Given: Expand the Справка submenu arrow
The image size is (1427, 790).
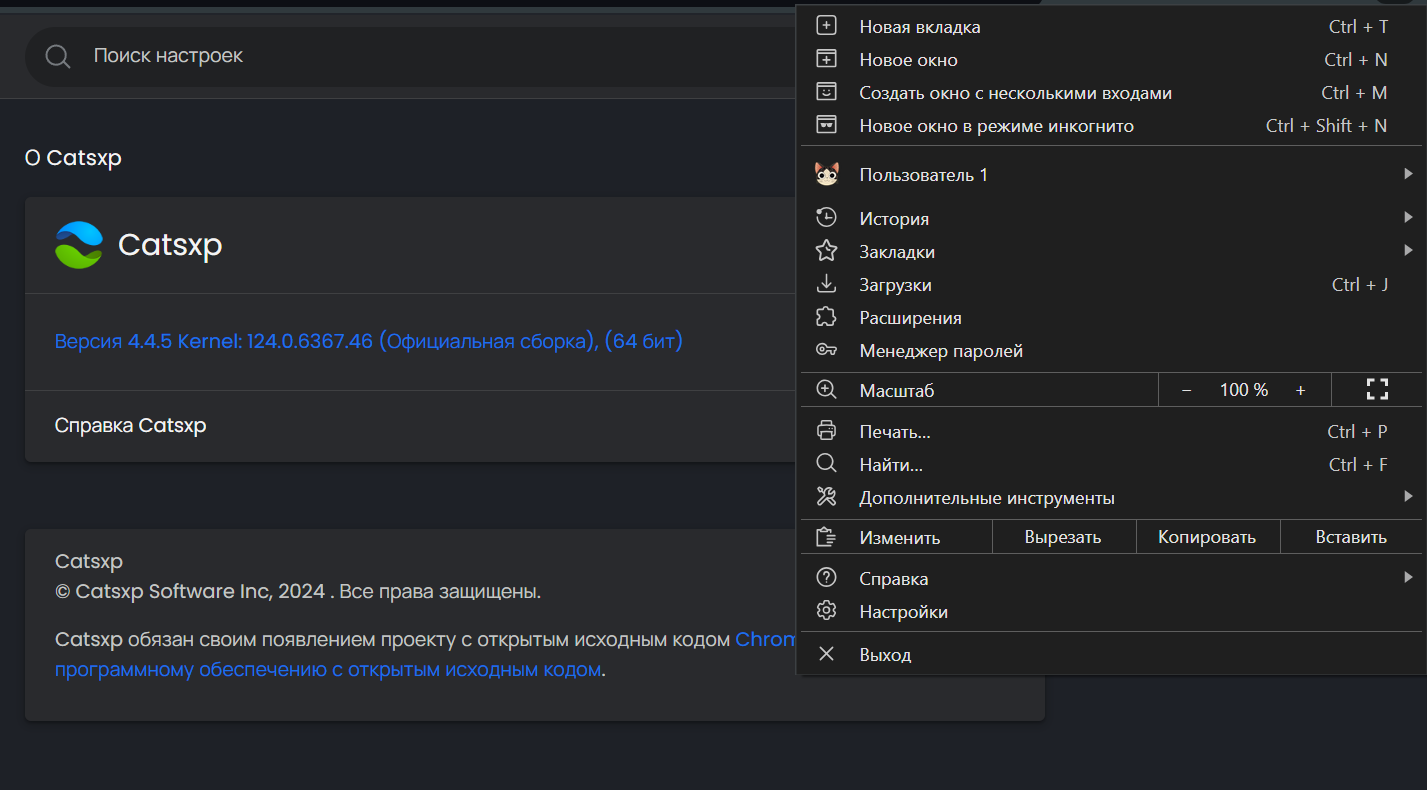Looking at the screenshot, I should (1408, 577).
